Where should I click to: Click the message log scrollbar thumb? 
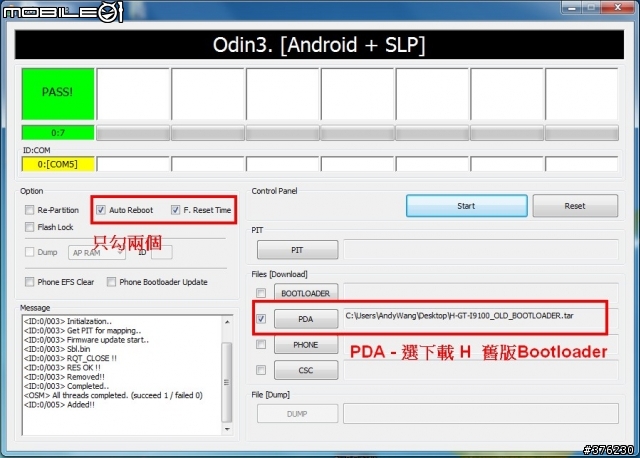click(227, 382)
